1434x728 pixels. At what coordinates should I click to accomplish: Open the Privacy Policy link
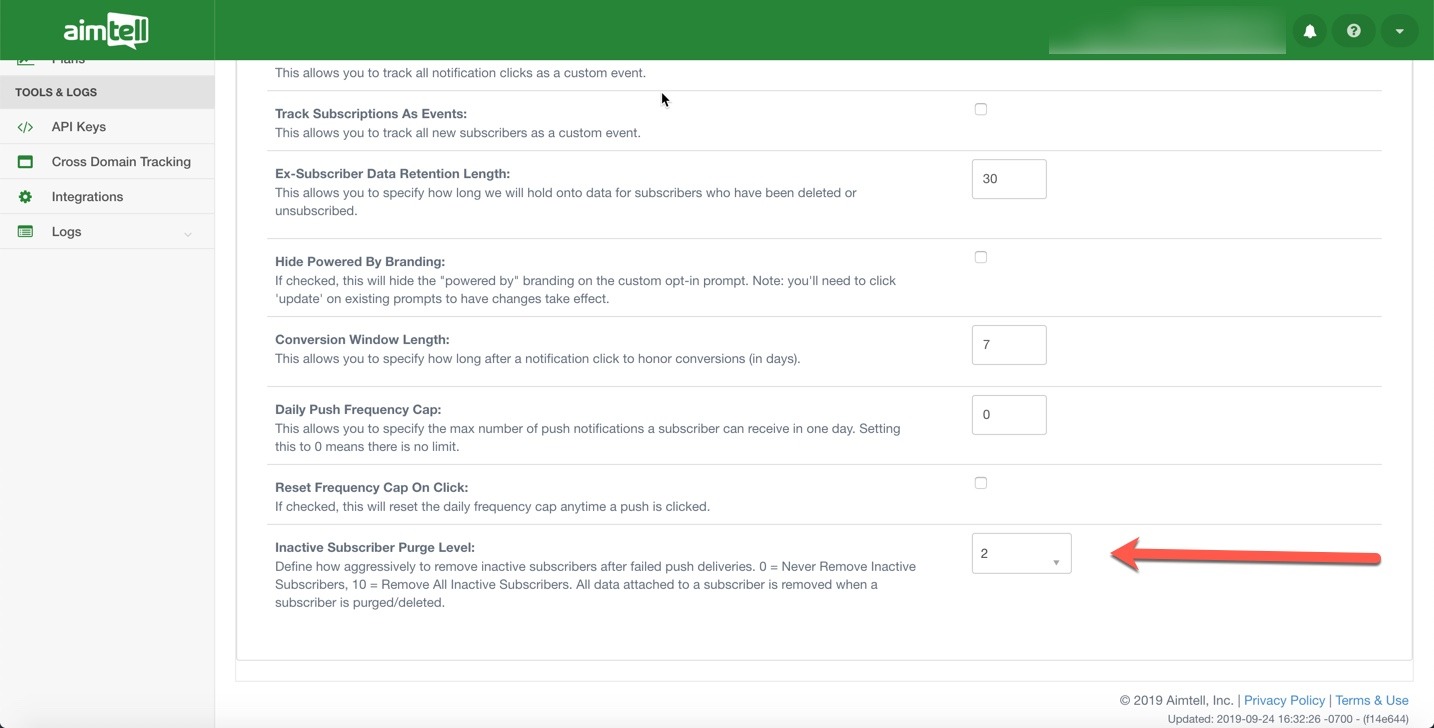coord(1284,700)
